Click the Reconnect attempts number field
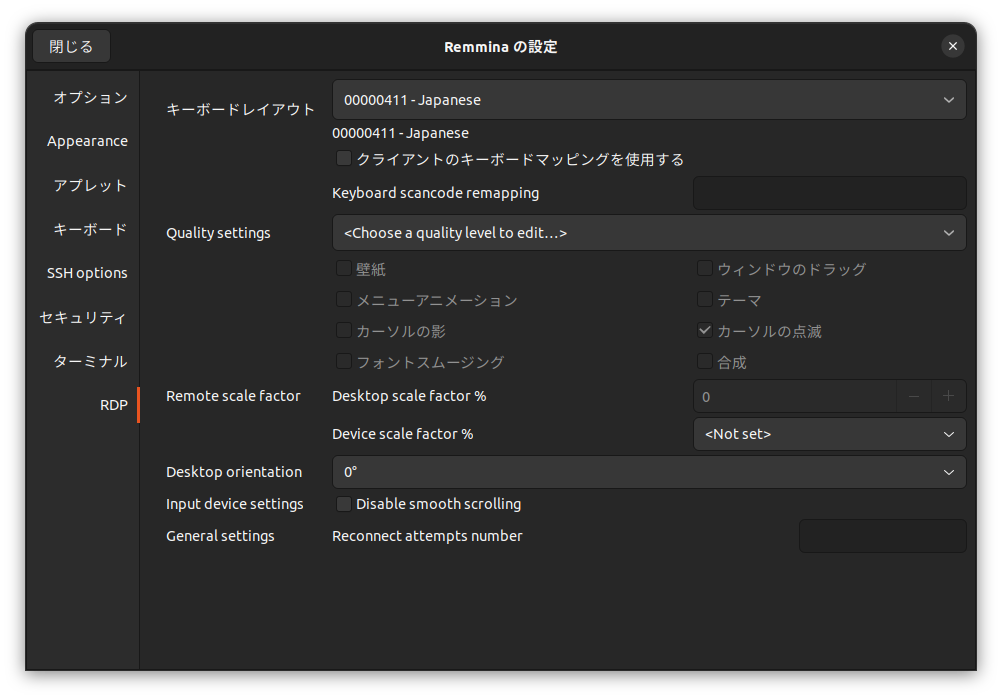1002x699 pixels. point(882,536)
